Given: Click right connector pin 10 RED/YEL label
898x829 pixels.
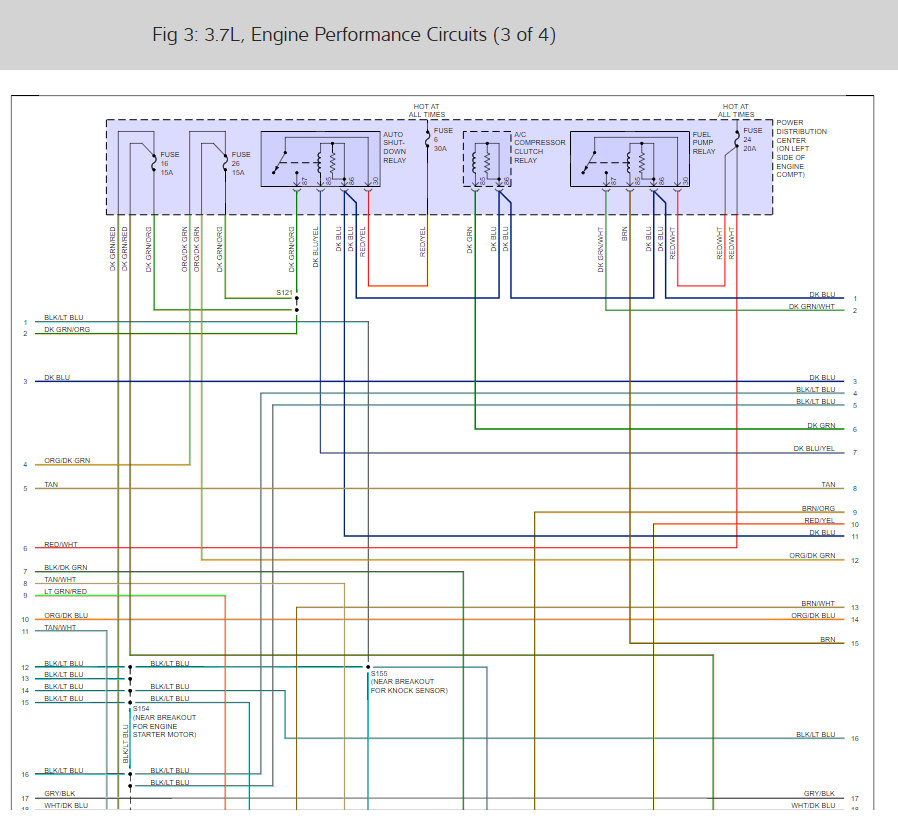Looking at the screenshot, I should click(820, 521).
